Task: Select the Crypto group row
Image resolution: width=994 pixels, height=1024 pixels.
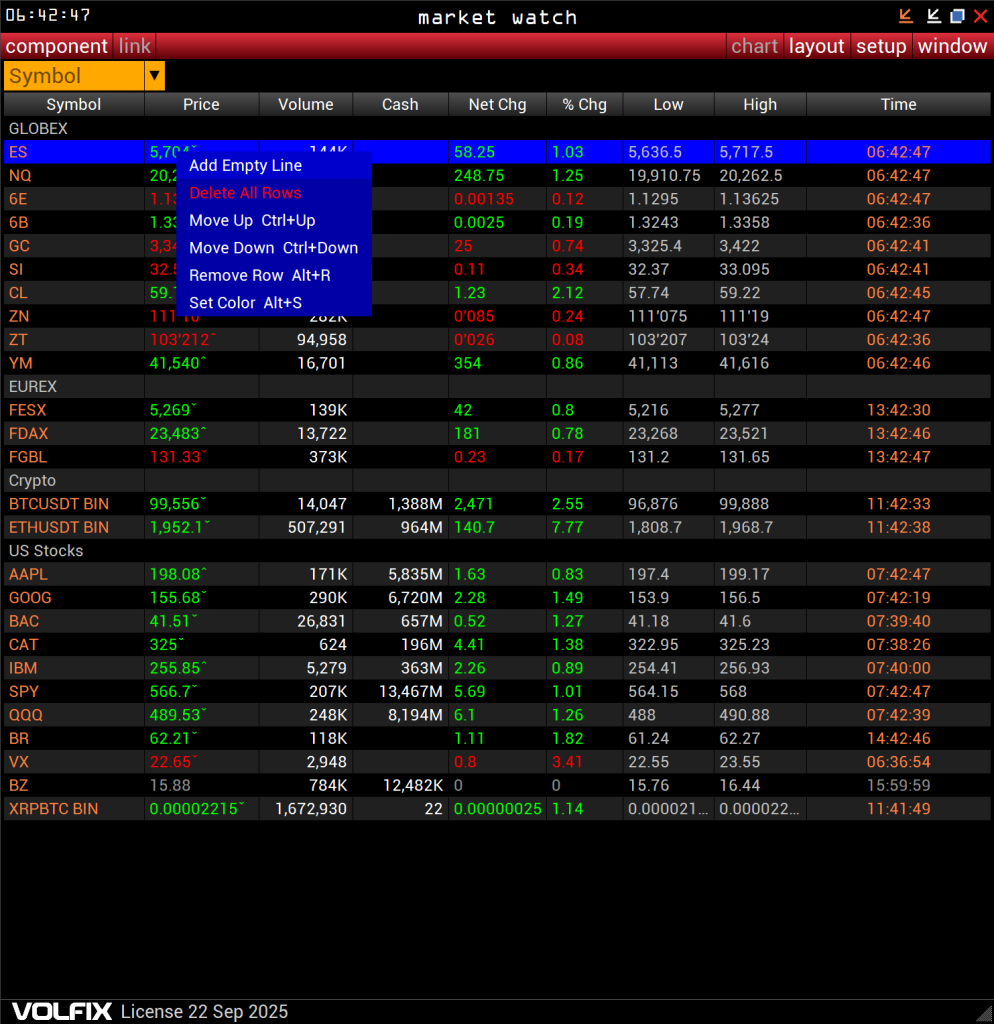Action: pyautogui.click(x=497, y=481)
